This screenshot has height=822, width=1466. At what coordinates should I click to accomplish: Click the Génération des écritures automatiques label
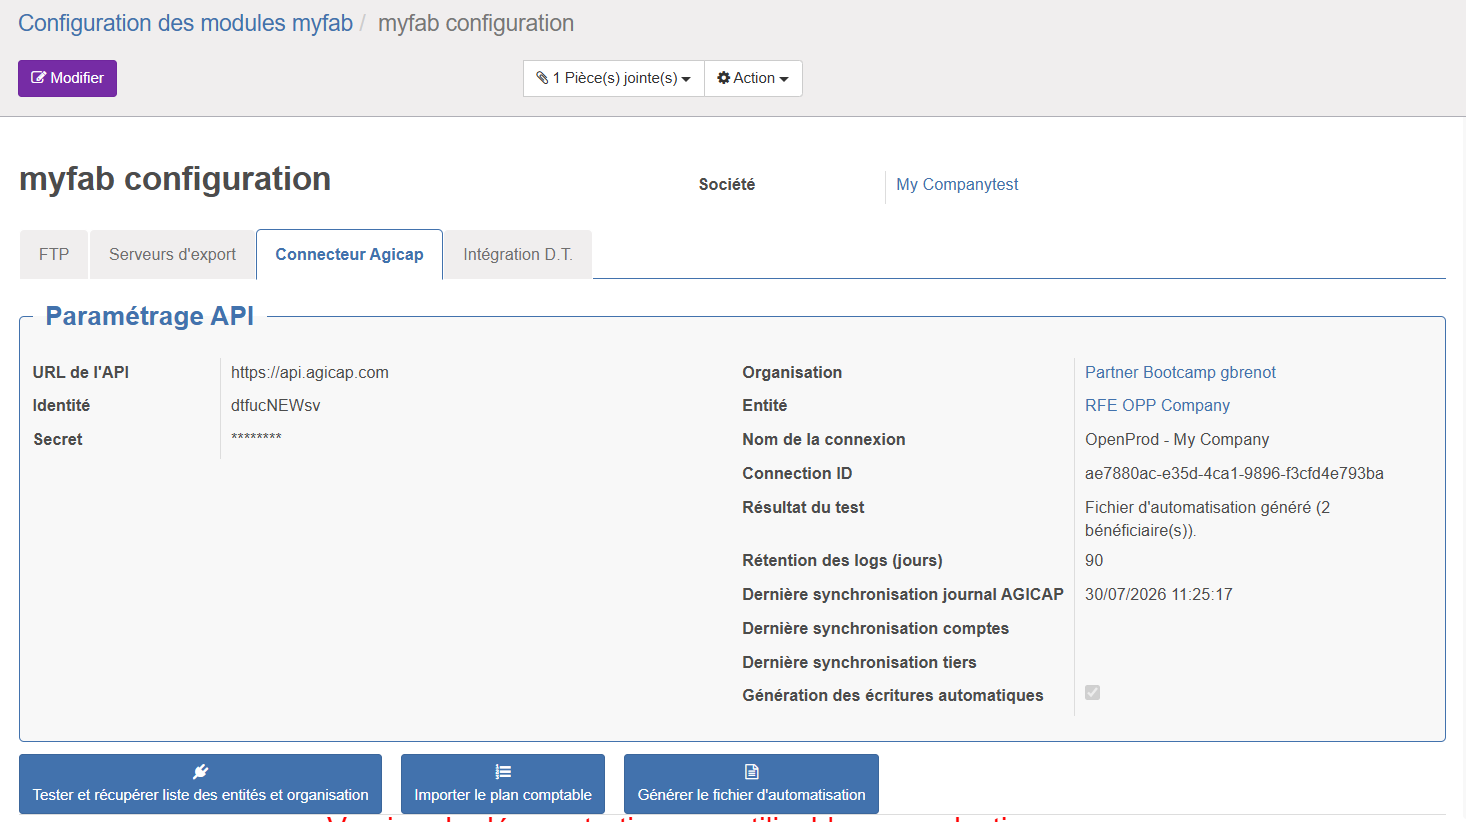point(893,696)
